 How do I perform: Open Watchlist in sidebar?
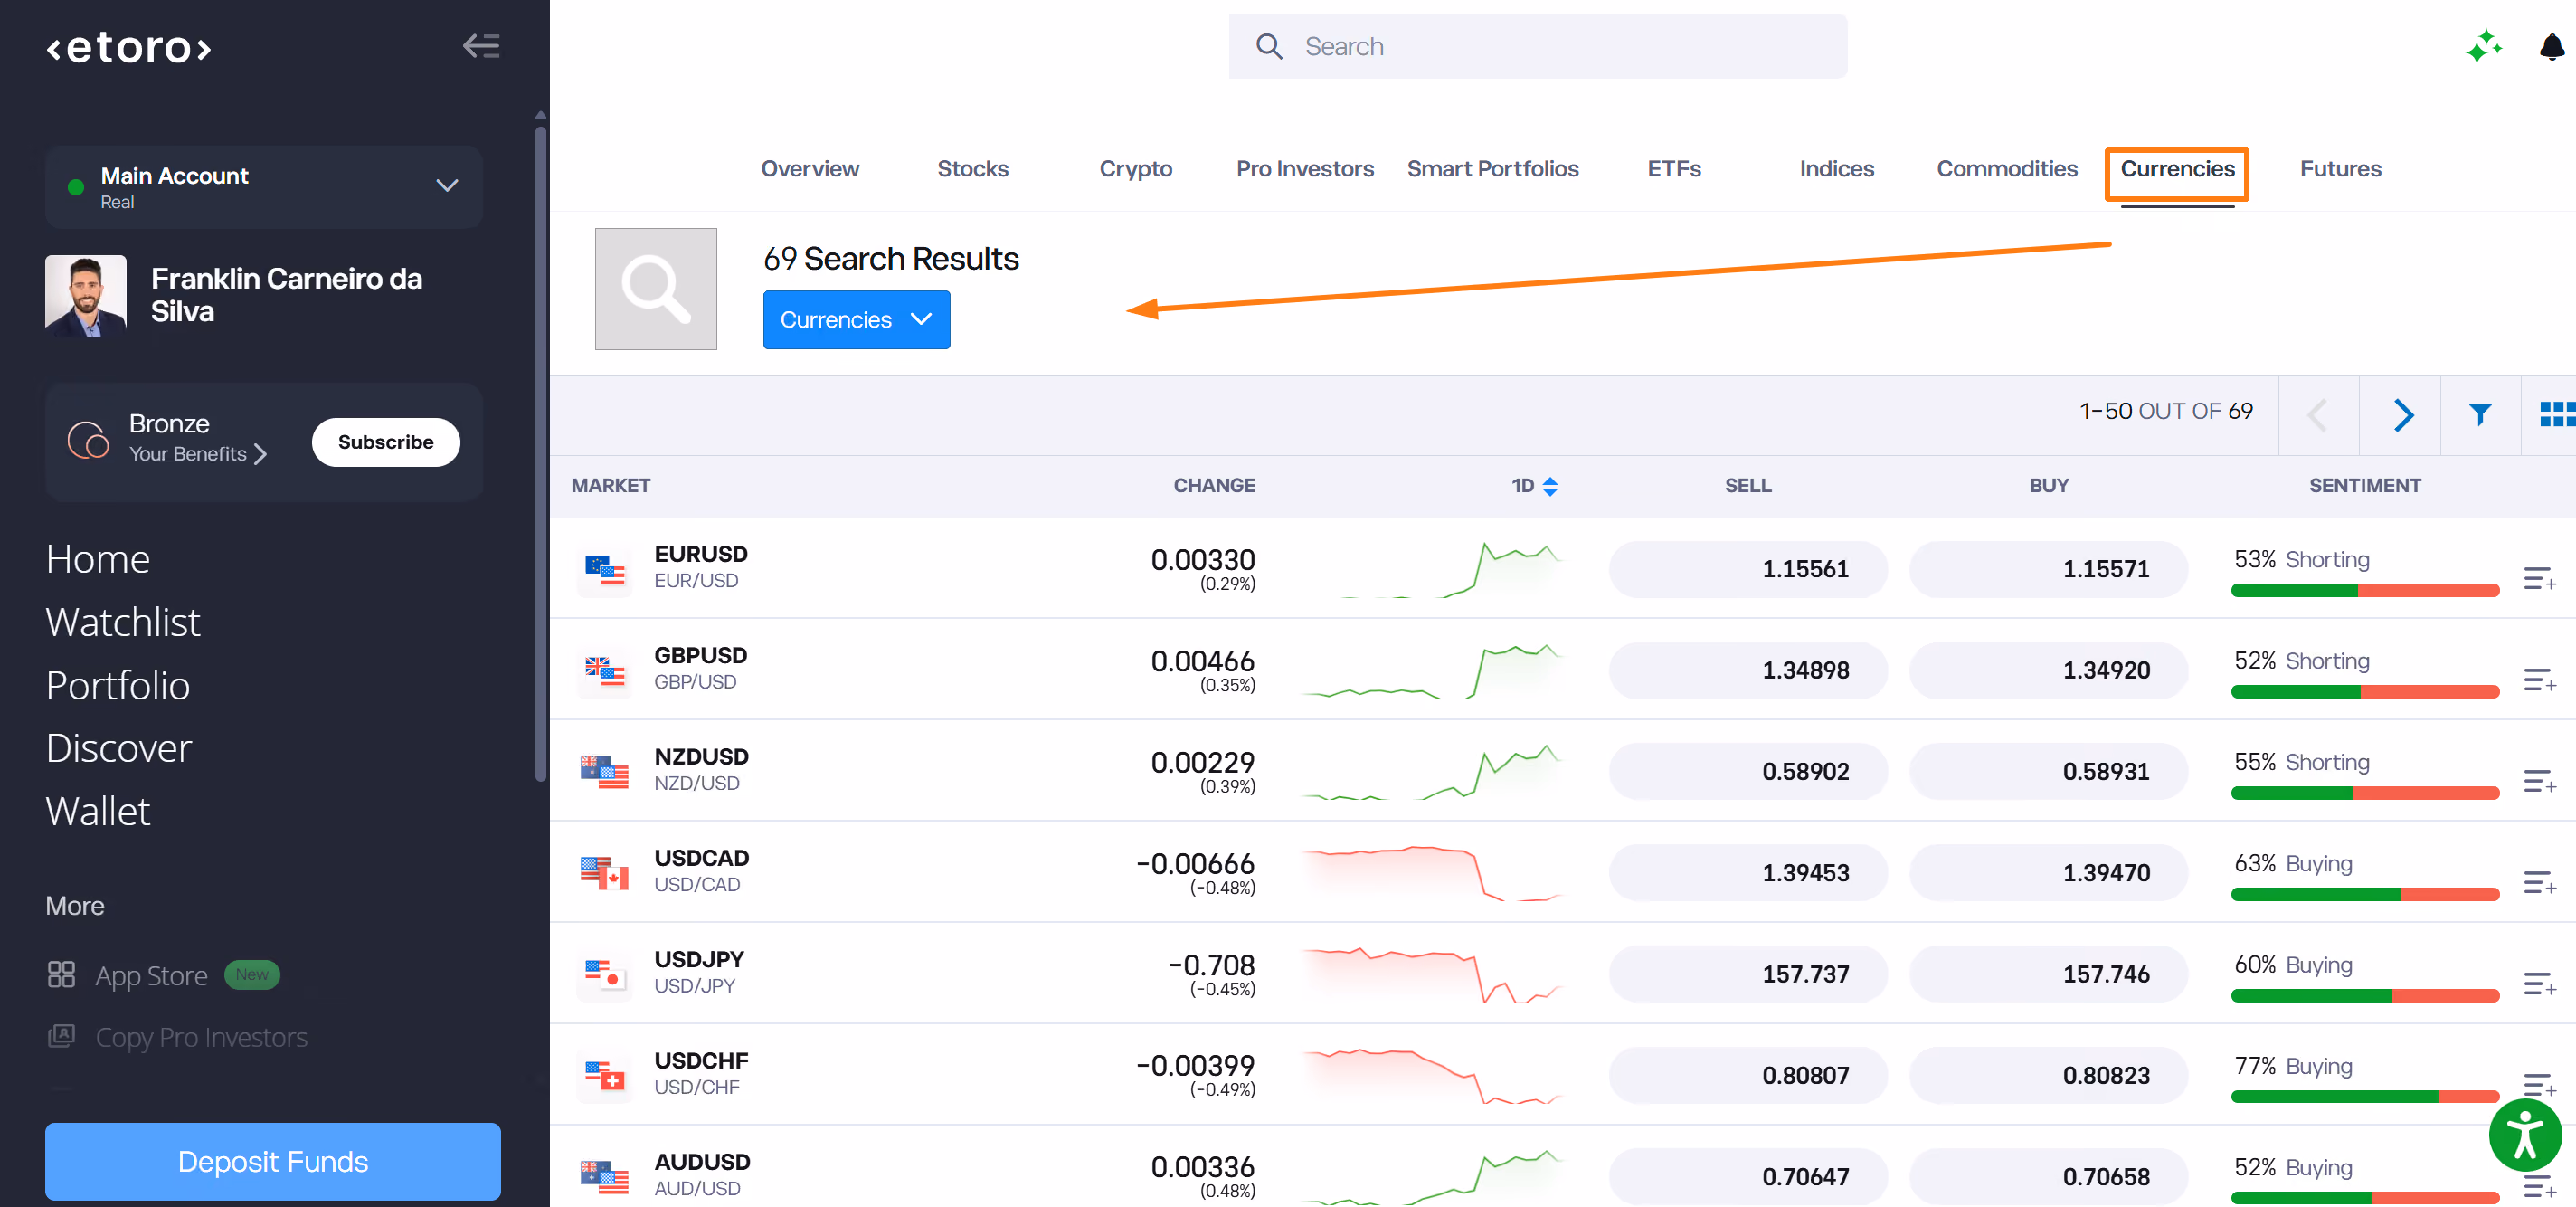pyautogui.click(x=123, y=622)
